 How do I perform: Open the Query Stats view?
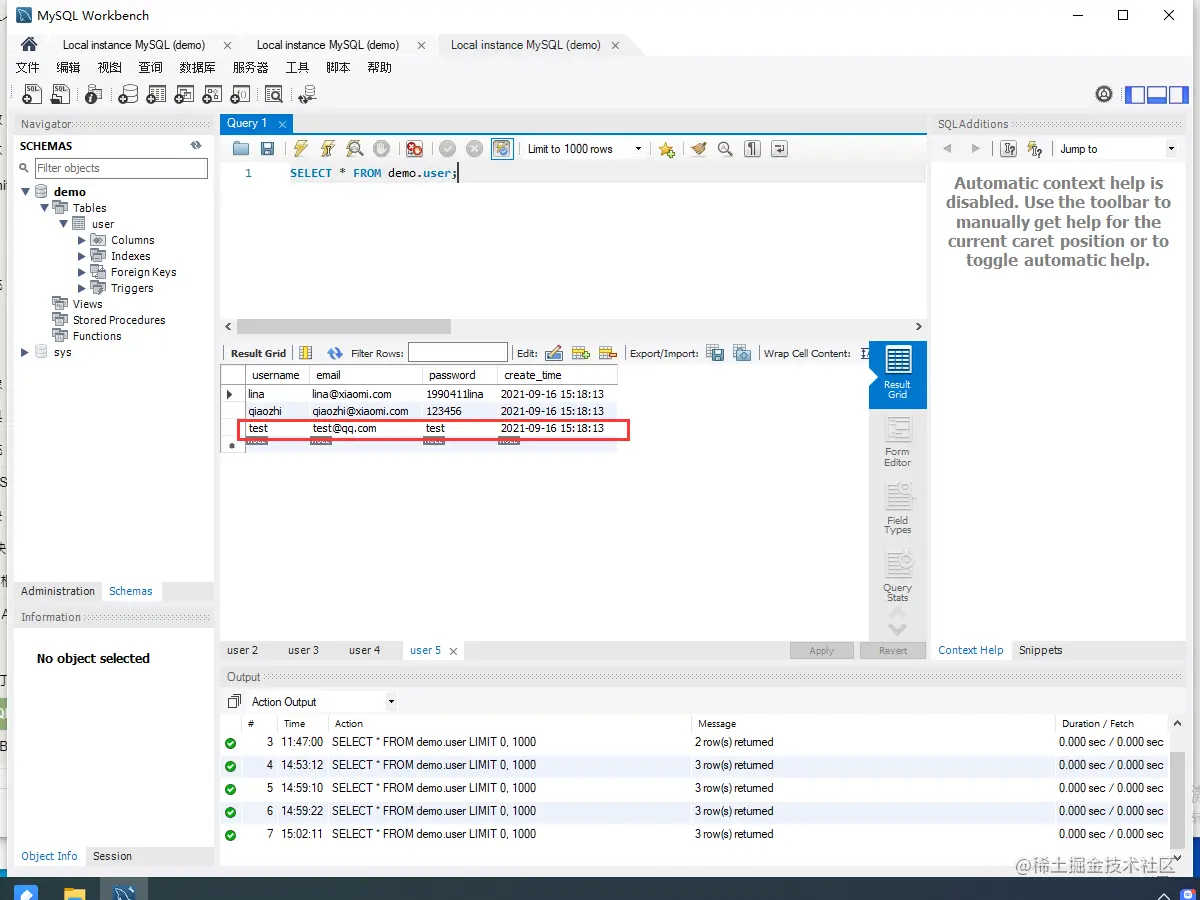pos(898,577)
